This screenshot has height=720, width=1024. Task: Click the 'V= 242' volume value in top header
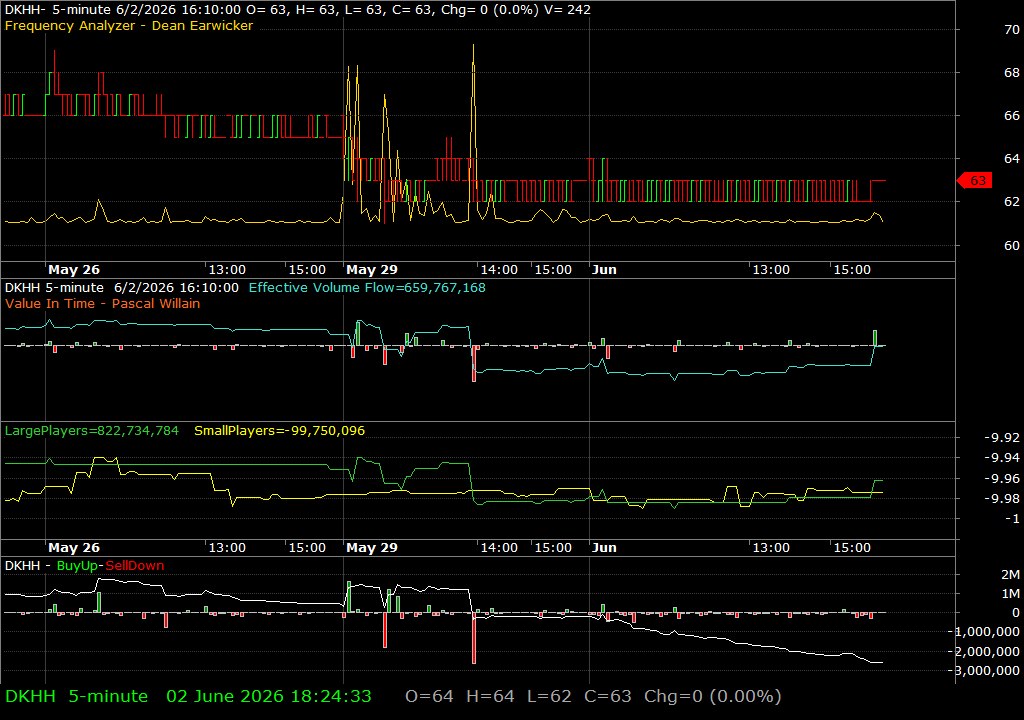[567, 10]
